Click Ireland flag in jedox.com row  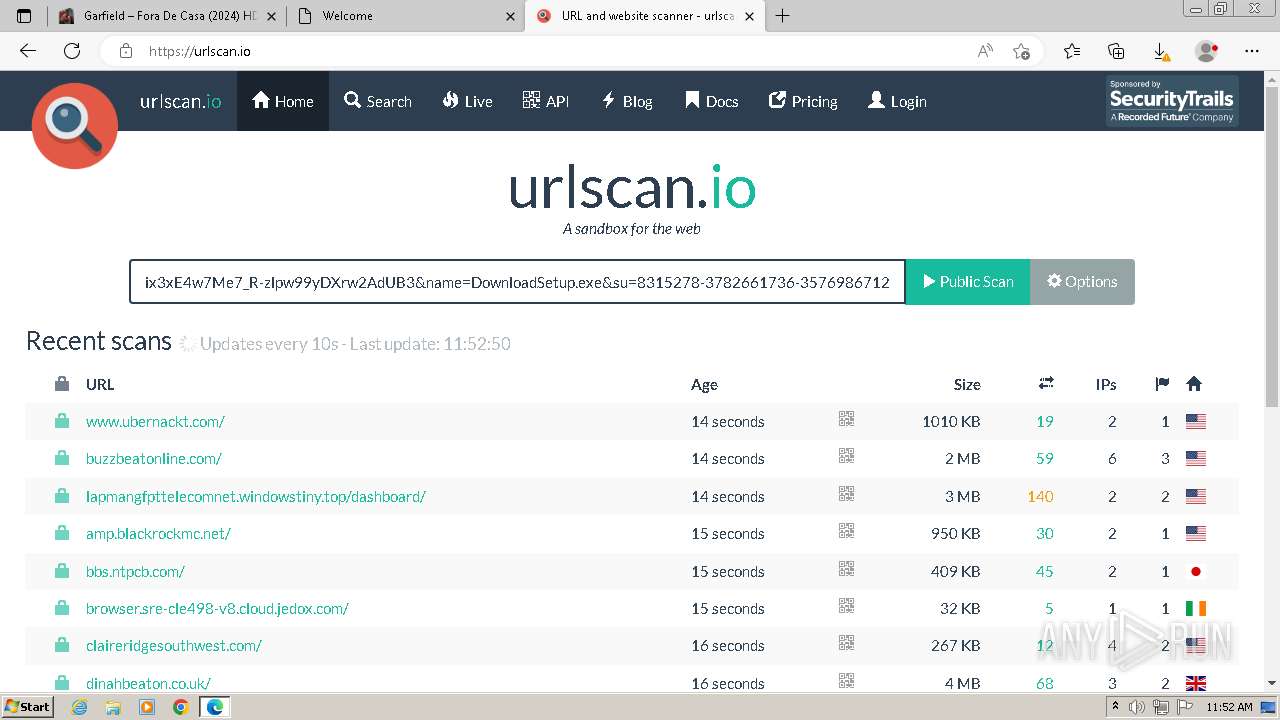pyautogui.click(x=1195, y=609)
